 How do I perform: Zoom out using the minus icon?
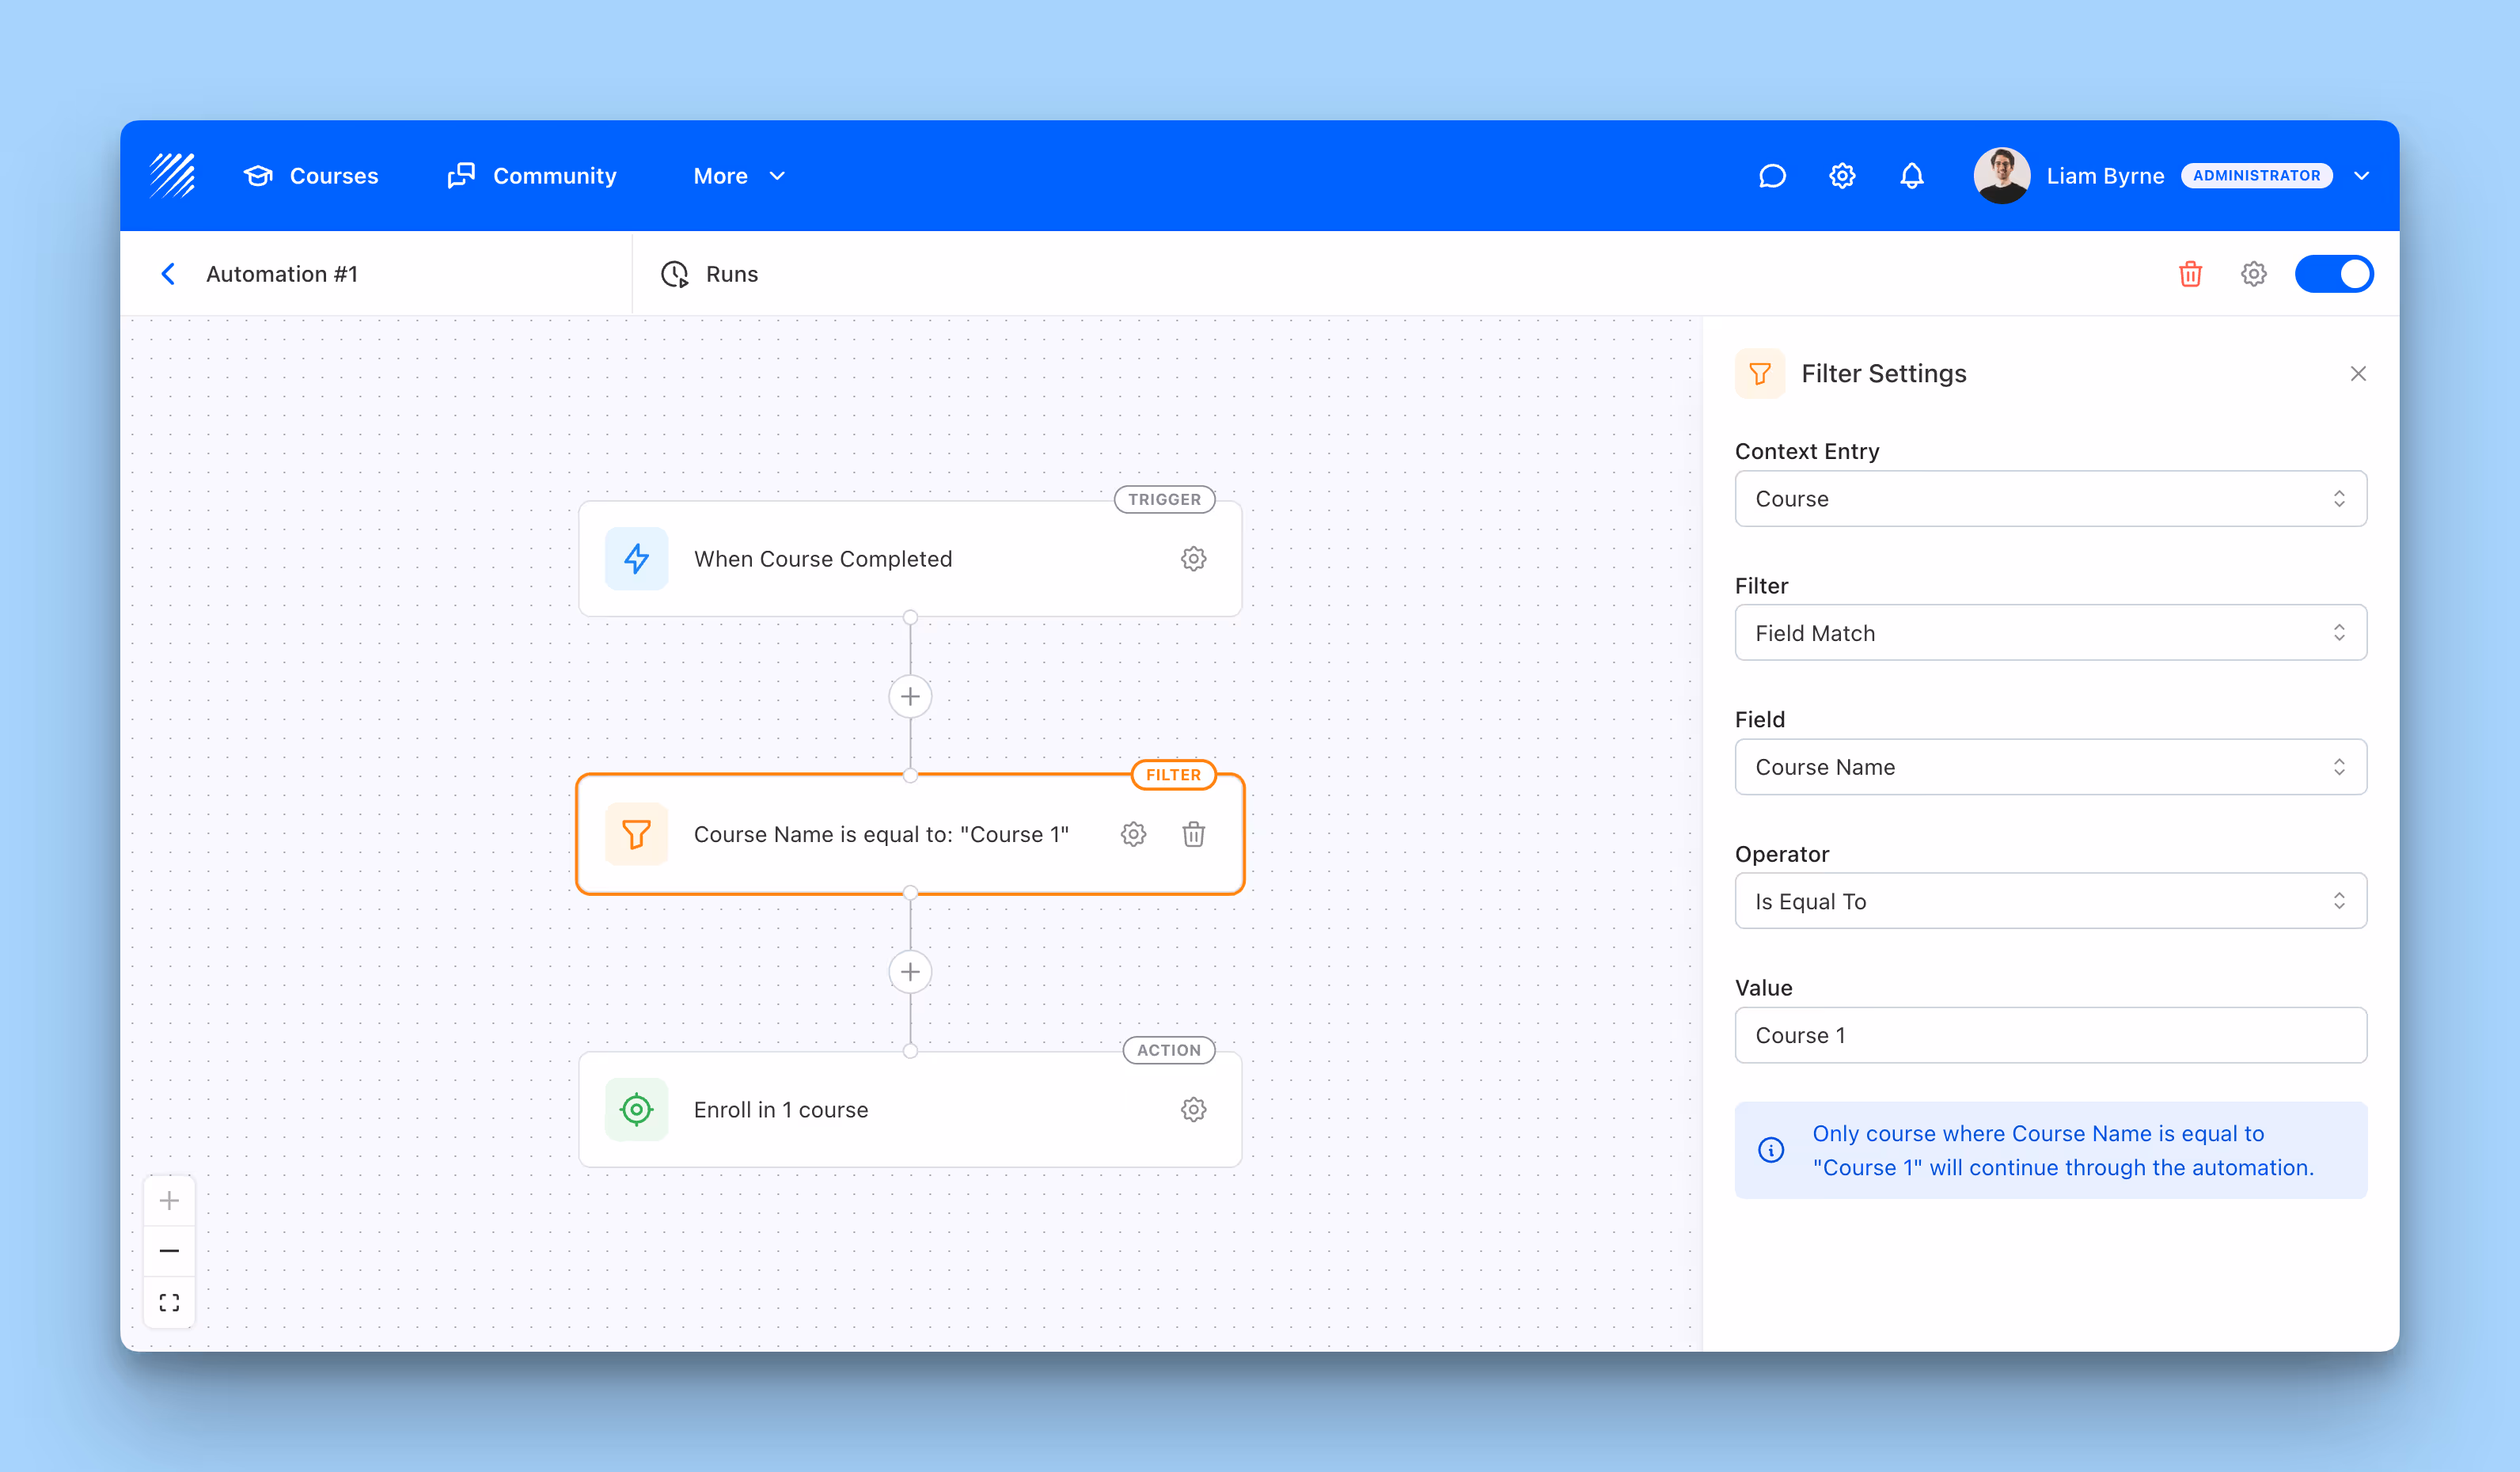[x=169, y=1250]
